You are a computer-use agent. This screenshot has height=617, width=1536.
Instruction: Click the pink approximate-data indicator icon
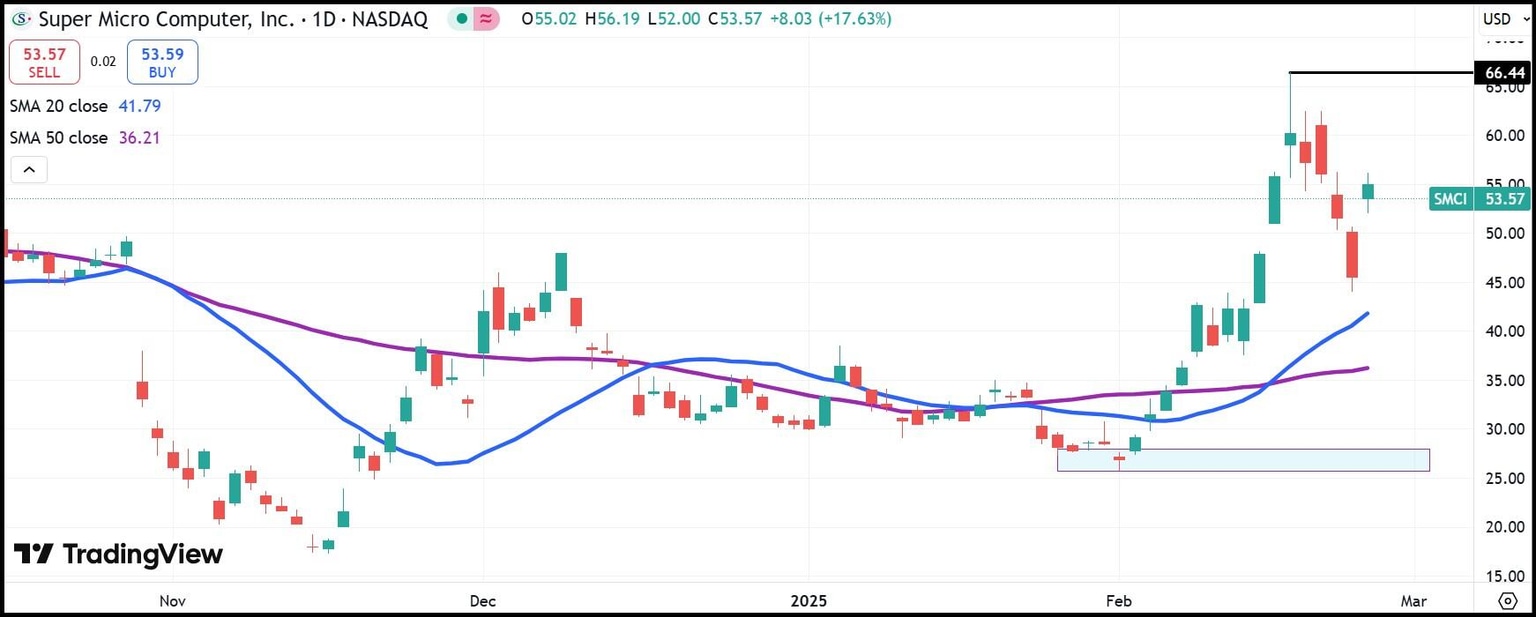pyautogui.click(x=485, y=18)
